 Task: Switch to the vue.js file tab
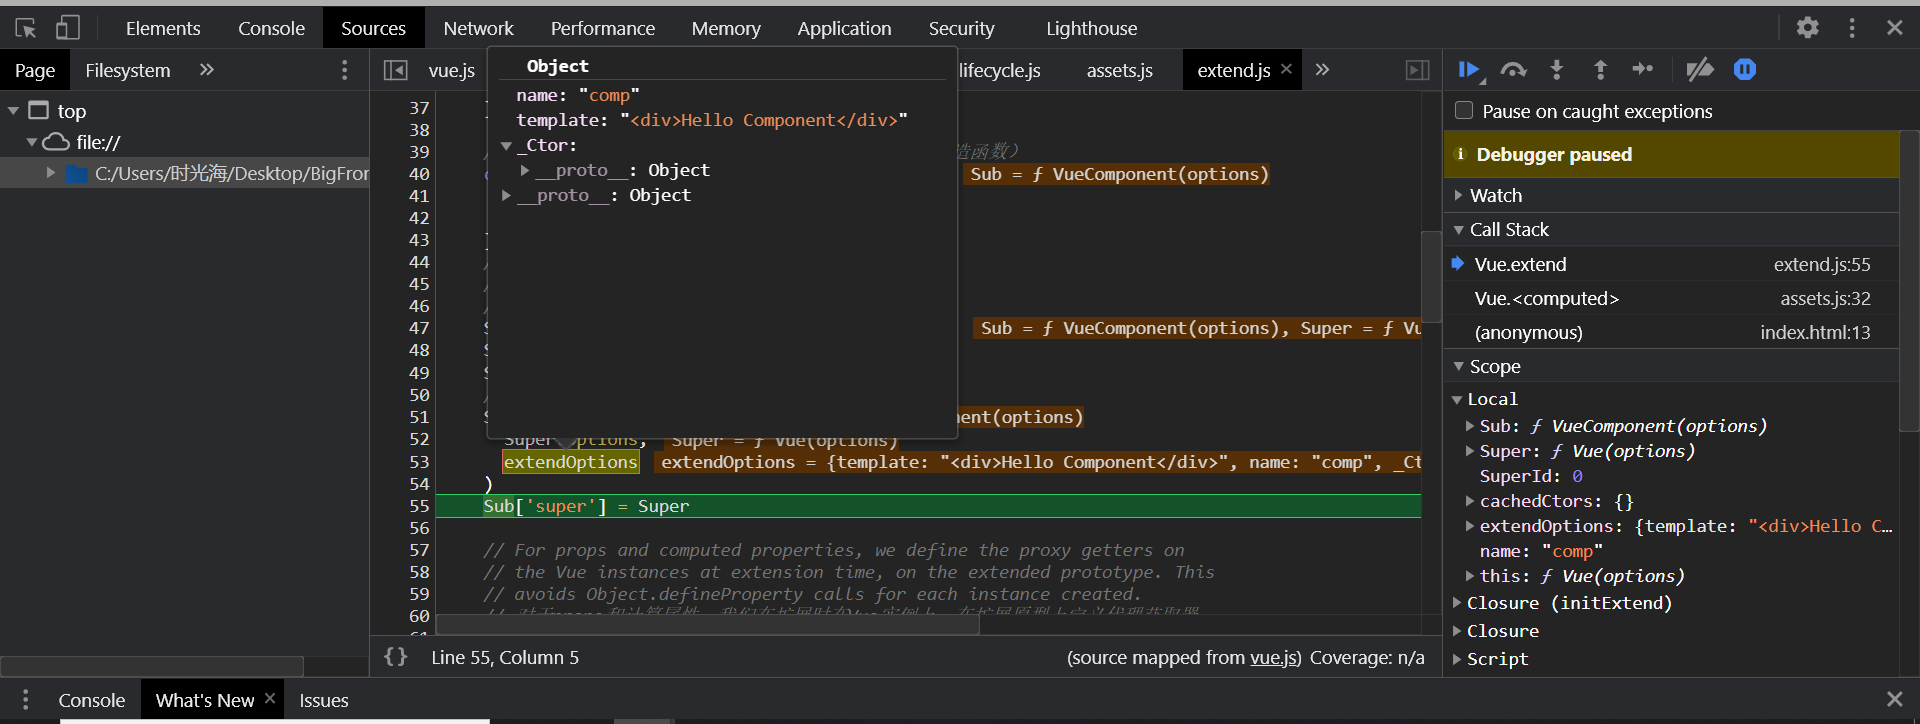point(451,70)
